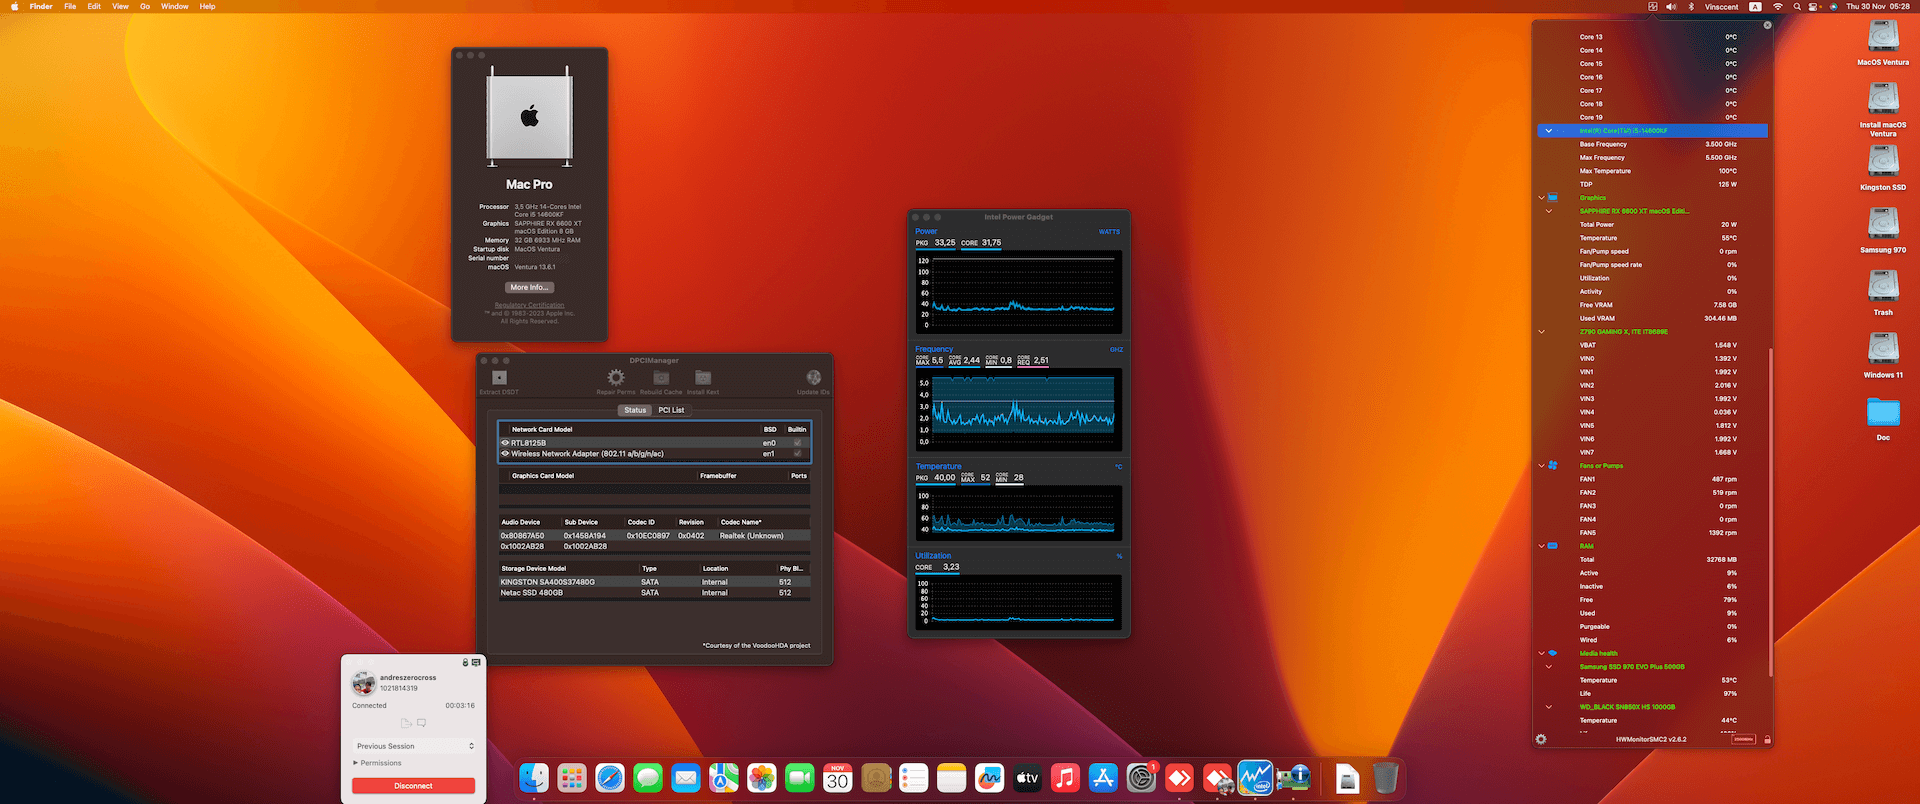Open Freeform from the Dock
The height and width of the screenshot is (804, 1920).
[989, 777]
